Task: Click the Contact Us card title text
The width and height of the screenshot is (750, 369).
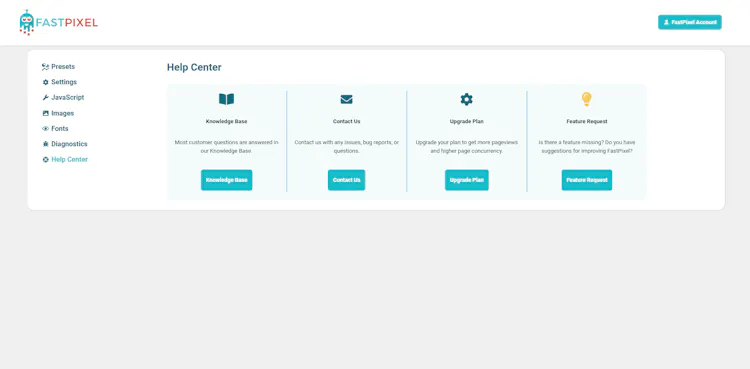Action: coord(346,122)
